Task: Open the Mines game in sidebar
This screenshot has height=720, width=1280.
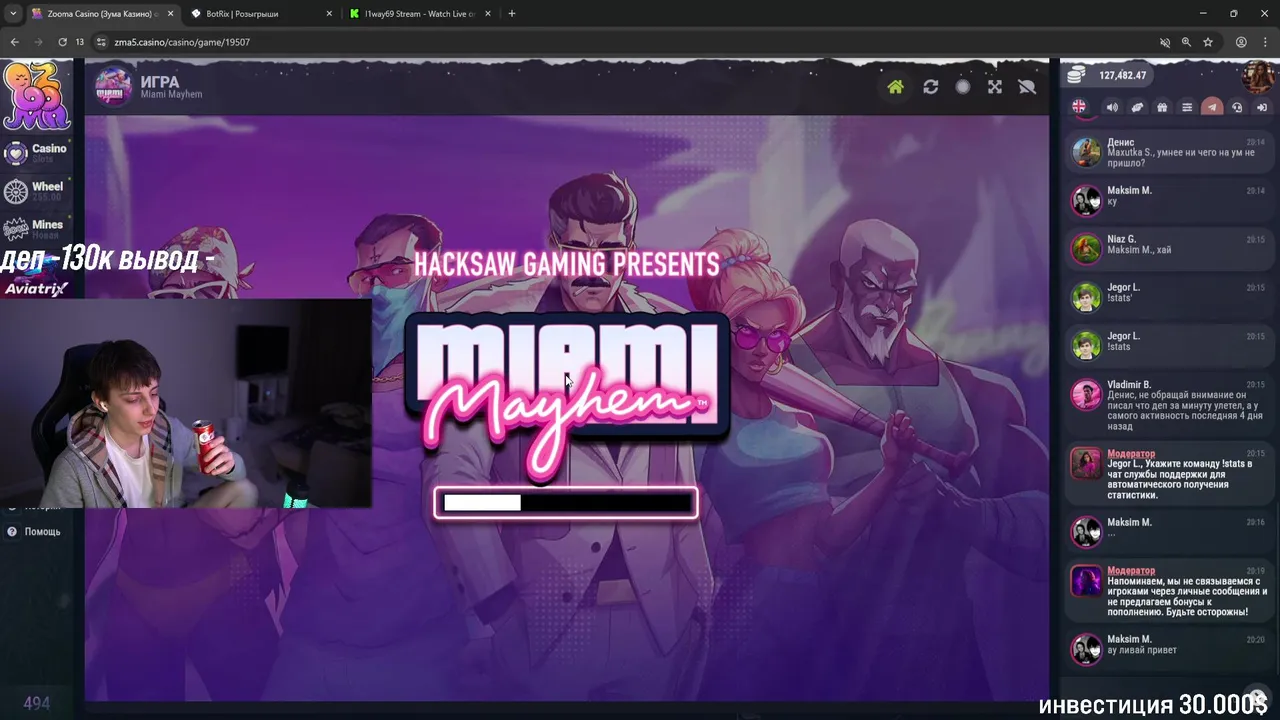Action: [x=36, y=228]
